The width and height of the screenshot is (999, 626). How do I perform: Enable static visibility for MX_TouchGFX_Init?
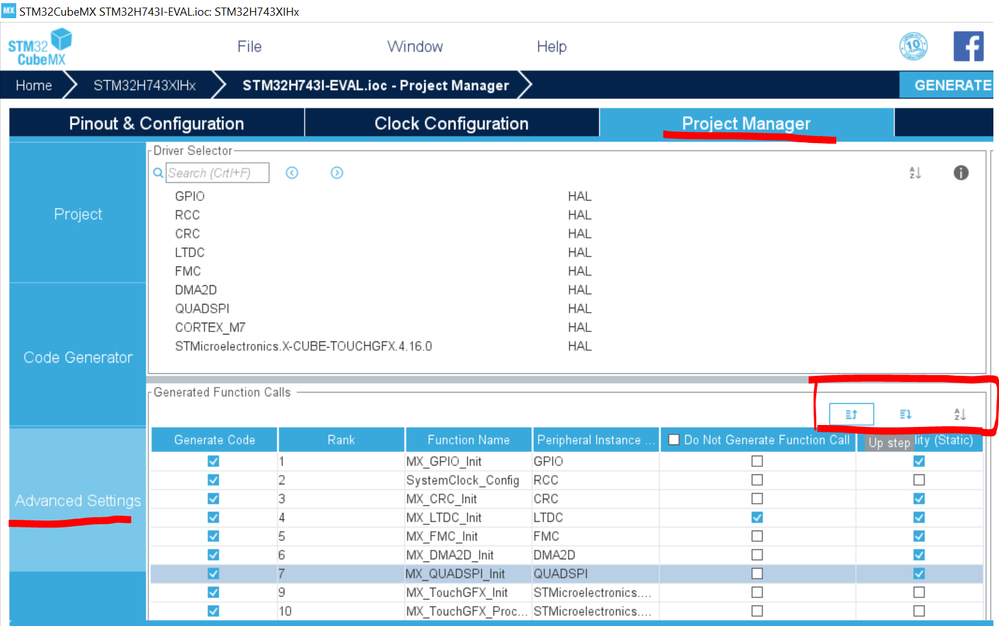click(919, 592)
